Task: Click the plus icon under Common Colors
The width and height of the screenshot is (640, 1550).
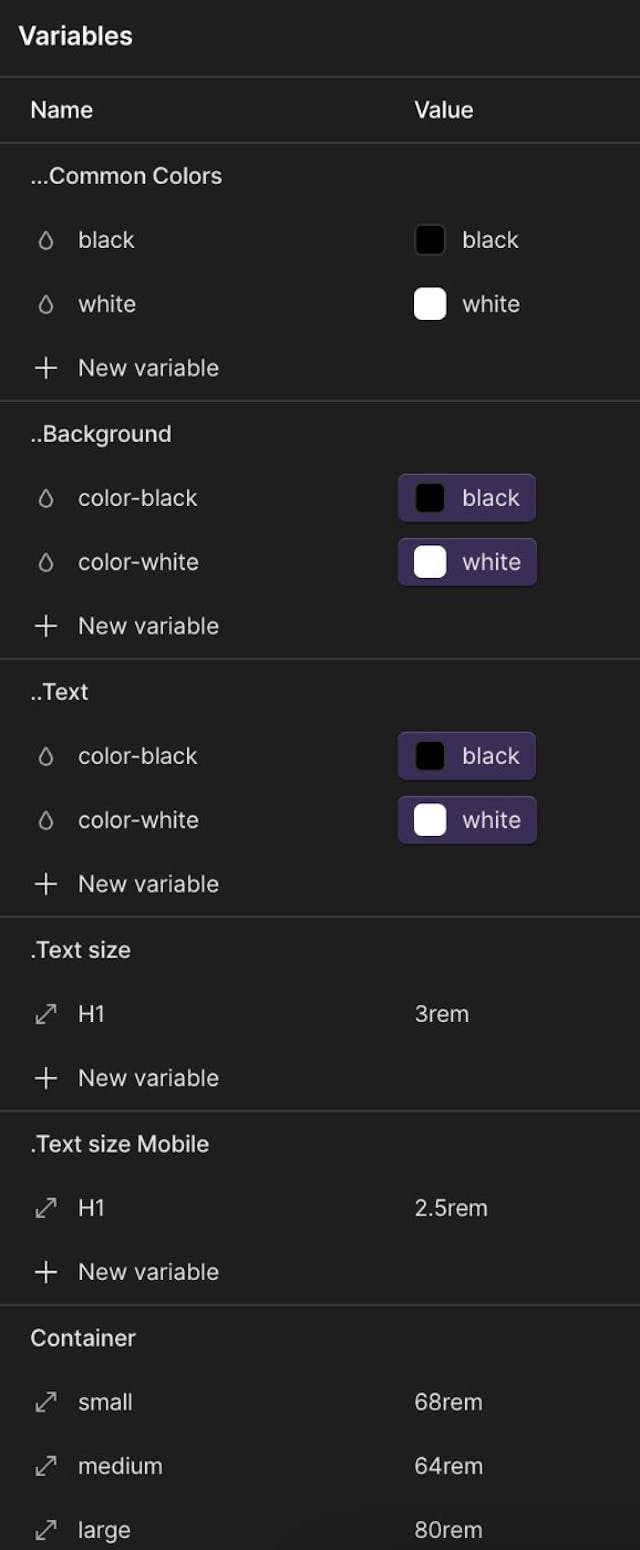Action: pyautogui.click(x=46, y=368)
